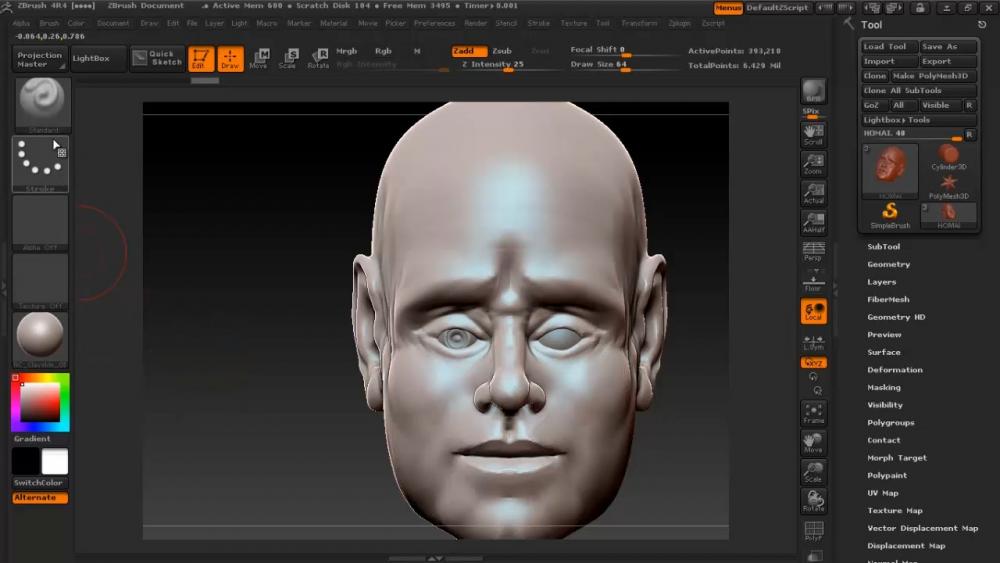
Task: Open the Preferences menu
Action: [434, 23]
